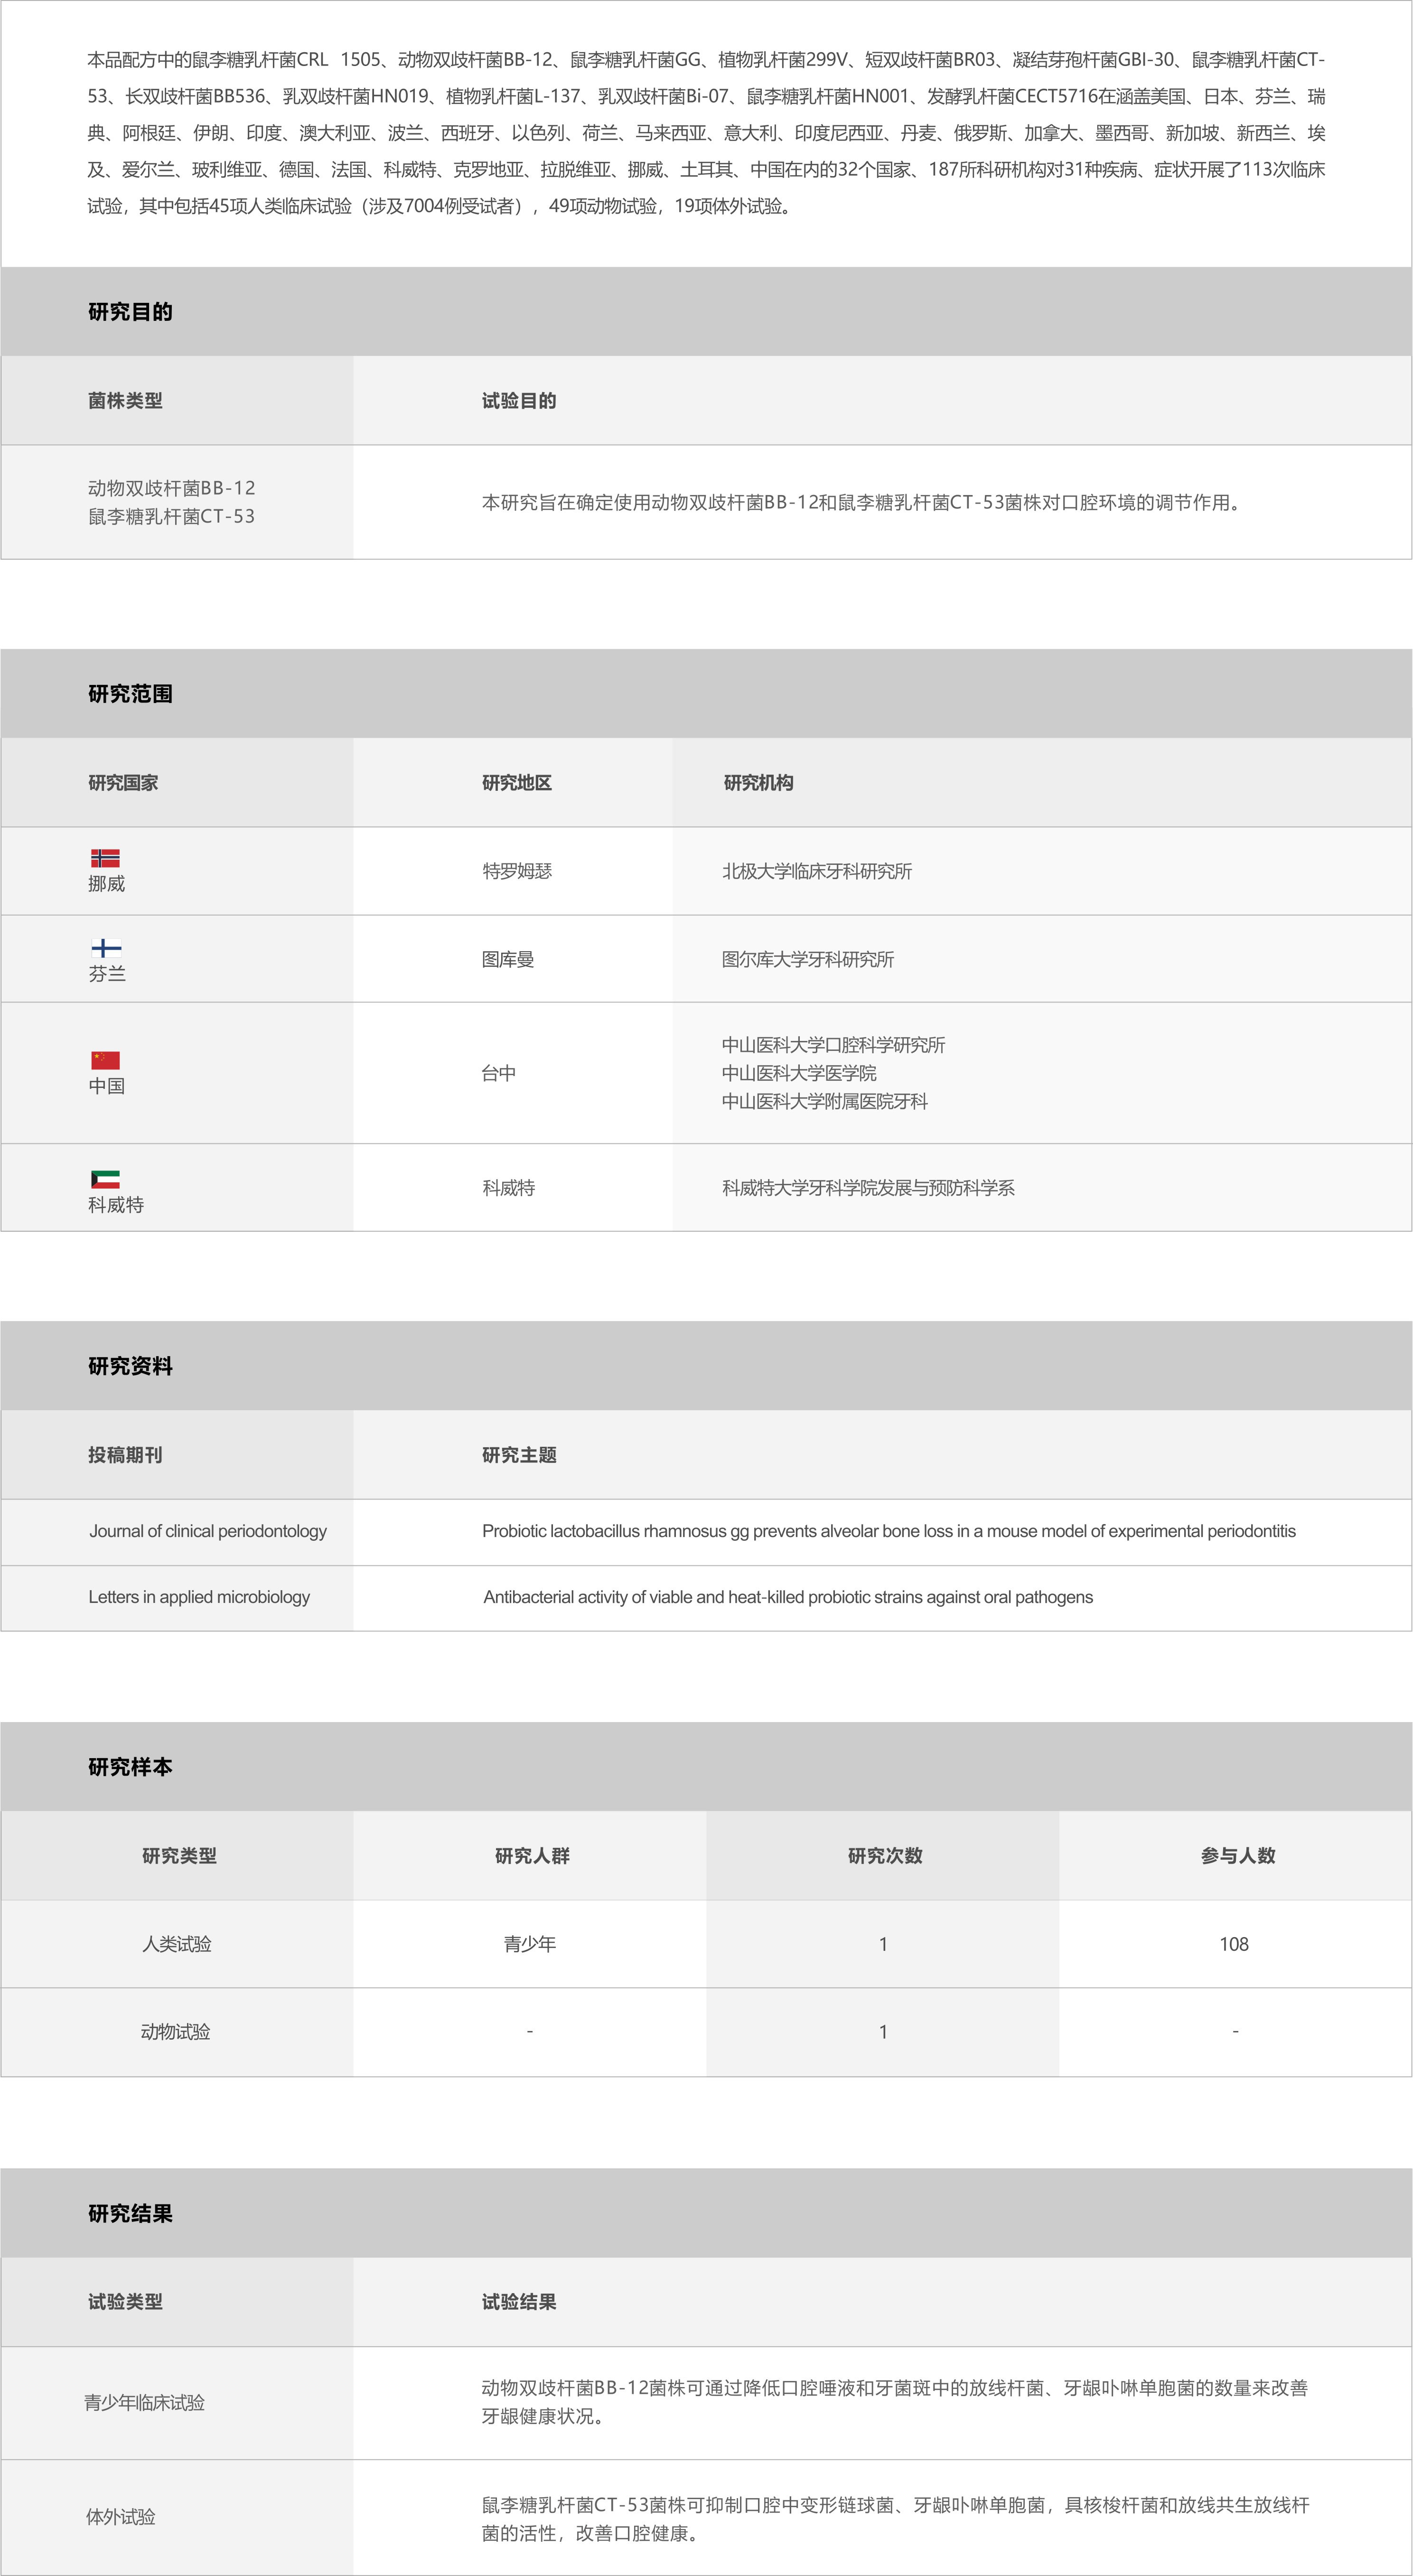Click 科威特大学牙科学院发展与预防科学系 institution
The image size is (1413, 2576).
point(868,1188)
